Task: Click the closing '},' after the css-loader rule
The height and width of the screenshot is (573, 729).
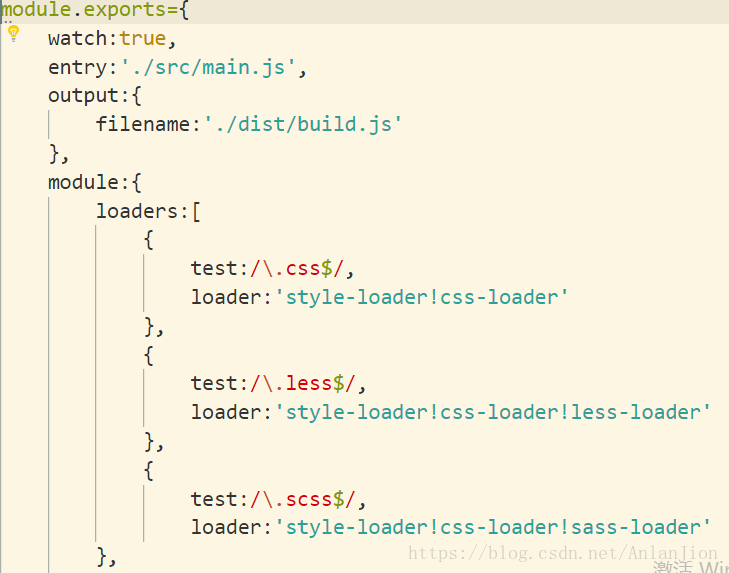Action: 154,326
